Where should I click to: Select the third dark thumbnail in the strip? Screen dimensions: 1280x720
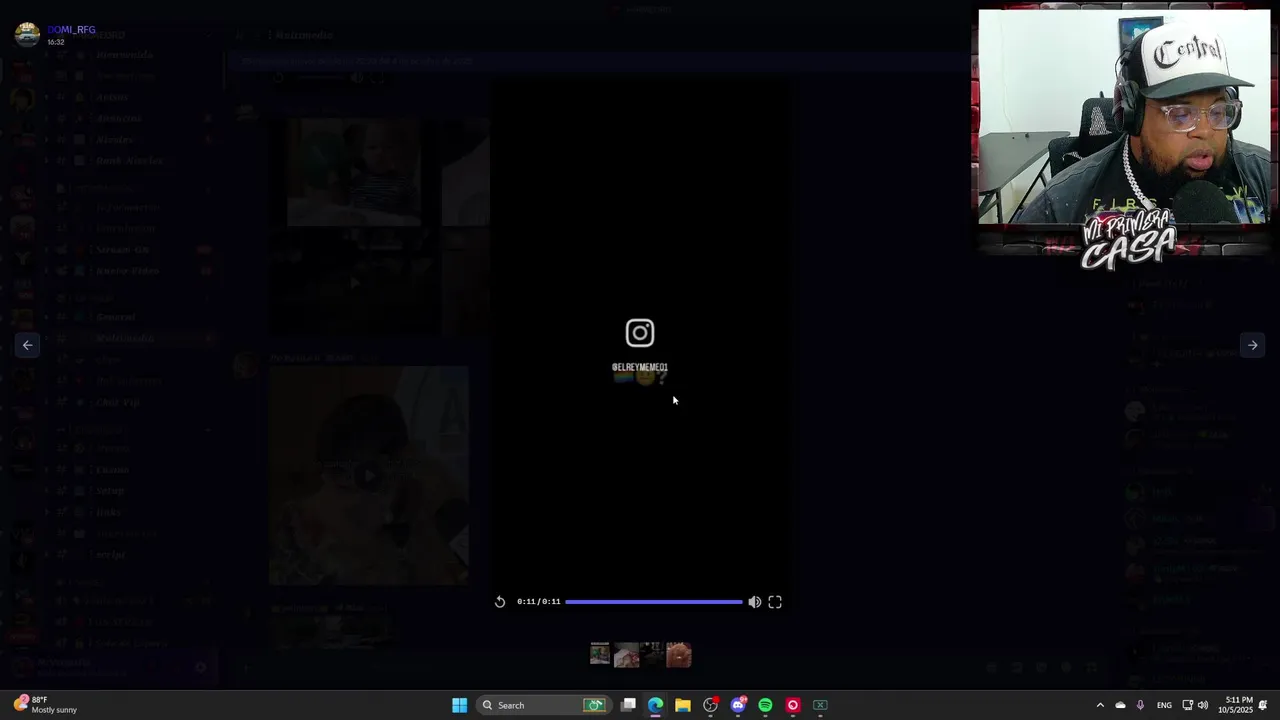click(x=652, y=654)
